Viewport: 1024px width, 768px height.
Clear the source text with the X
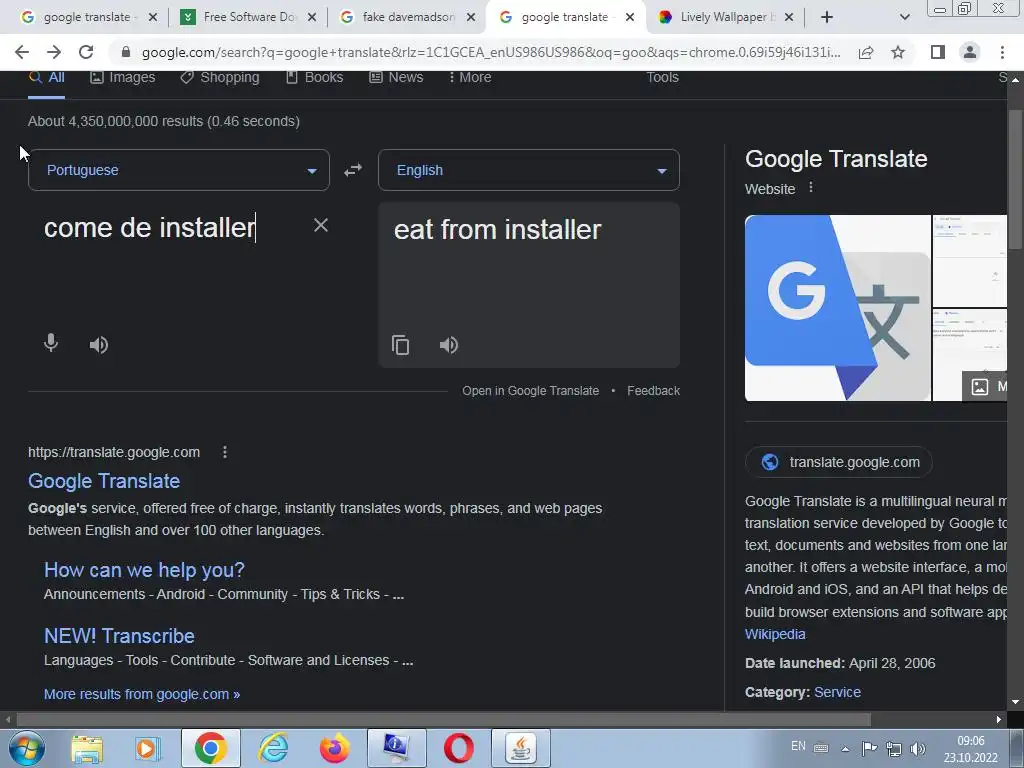[x=321, y=225]
